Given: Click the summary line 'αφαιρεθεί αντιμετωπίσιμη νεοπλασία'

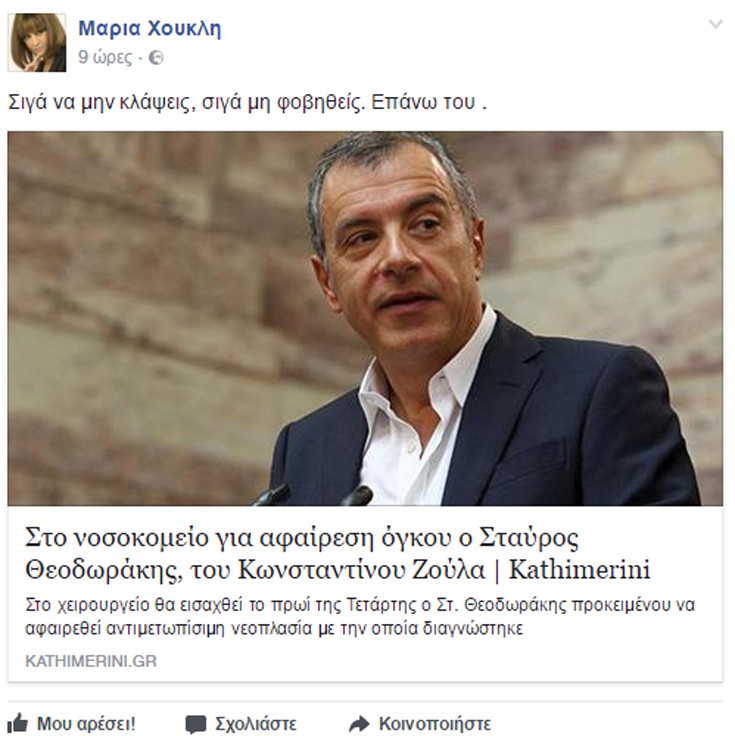Looking at the screenshot, I should click(274, 628).
